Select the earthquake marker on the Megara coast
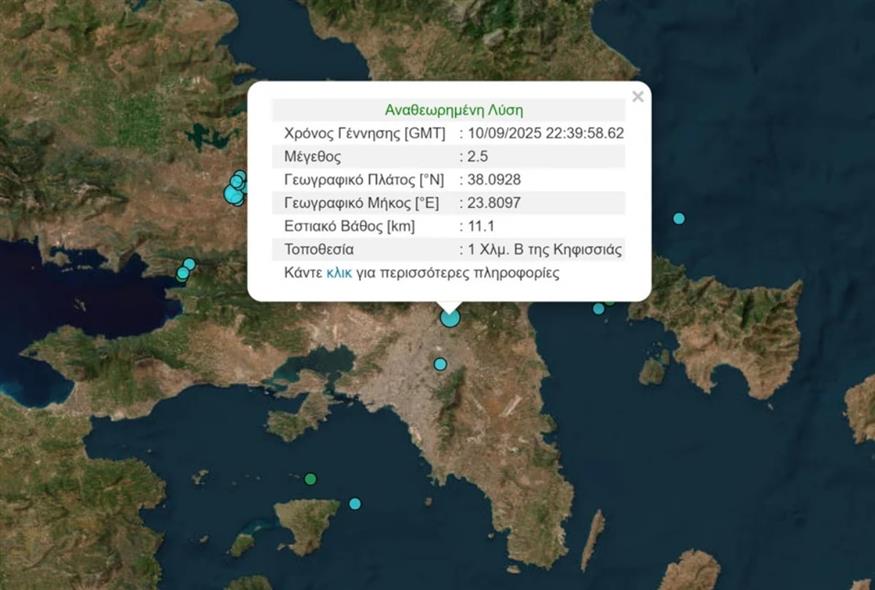875x590 pixels. tap(180, 273)
